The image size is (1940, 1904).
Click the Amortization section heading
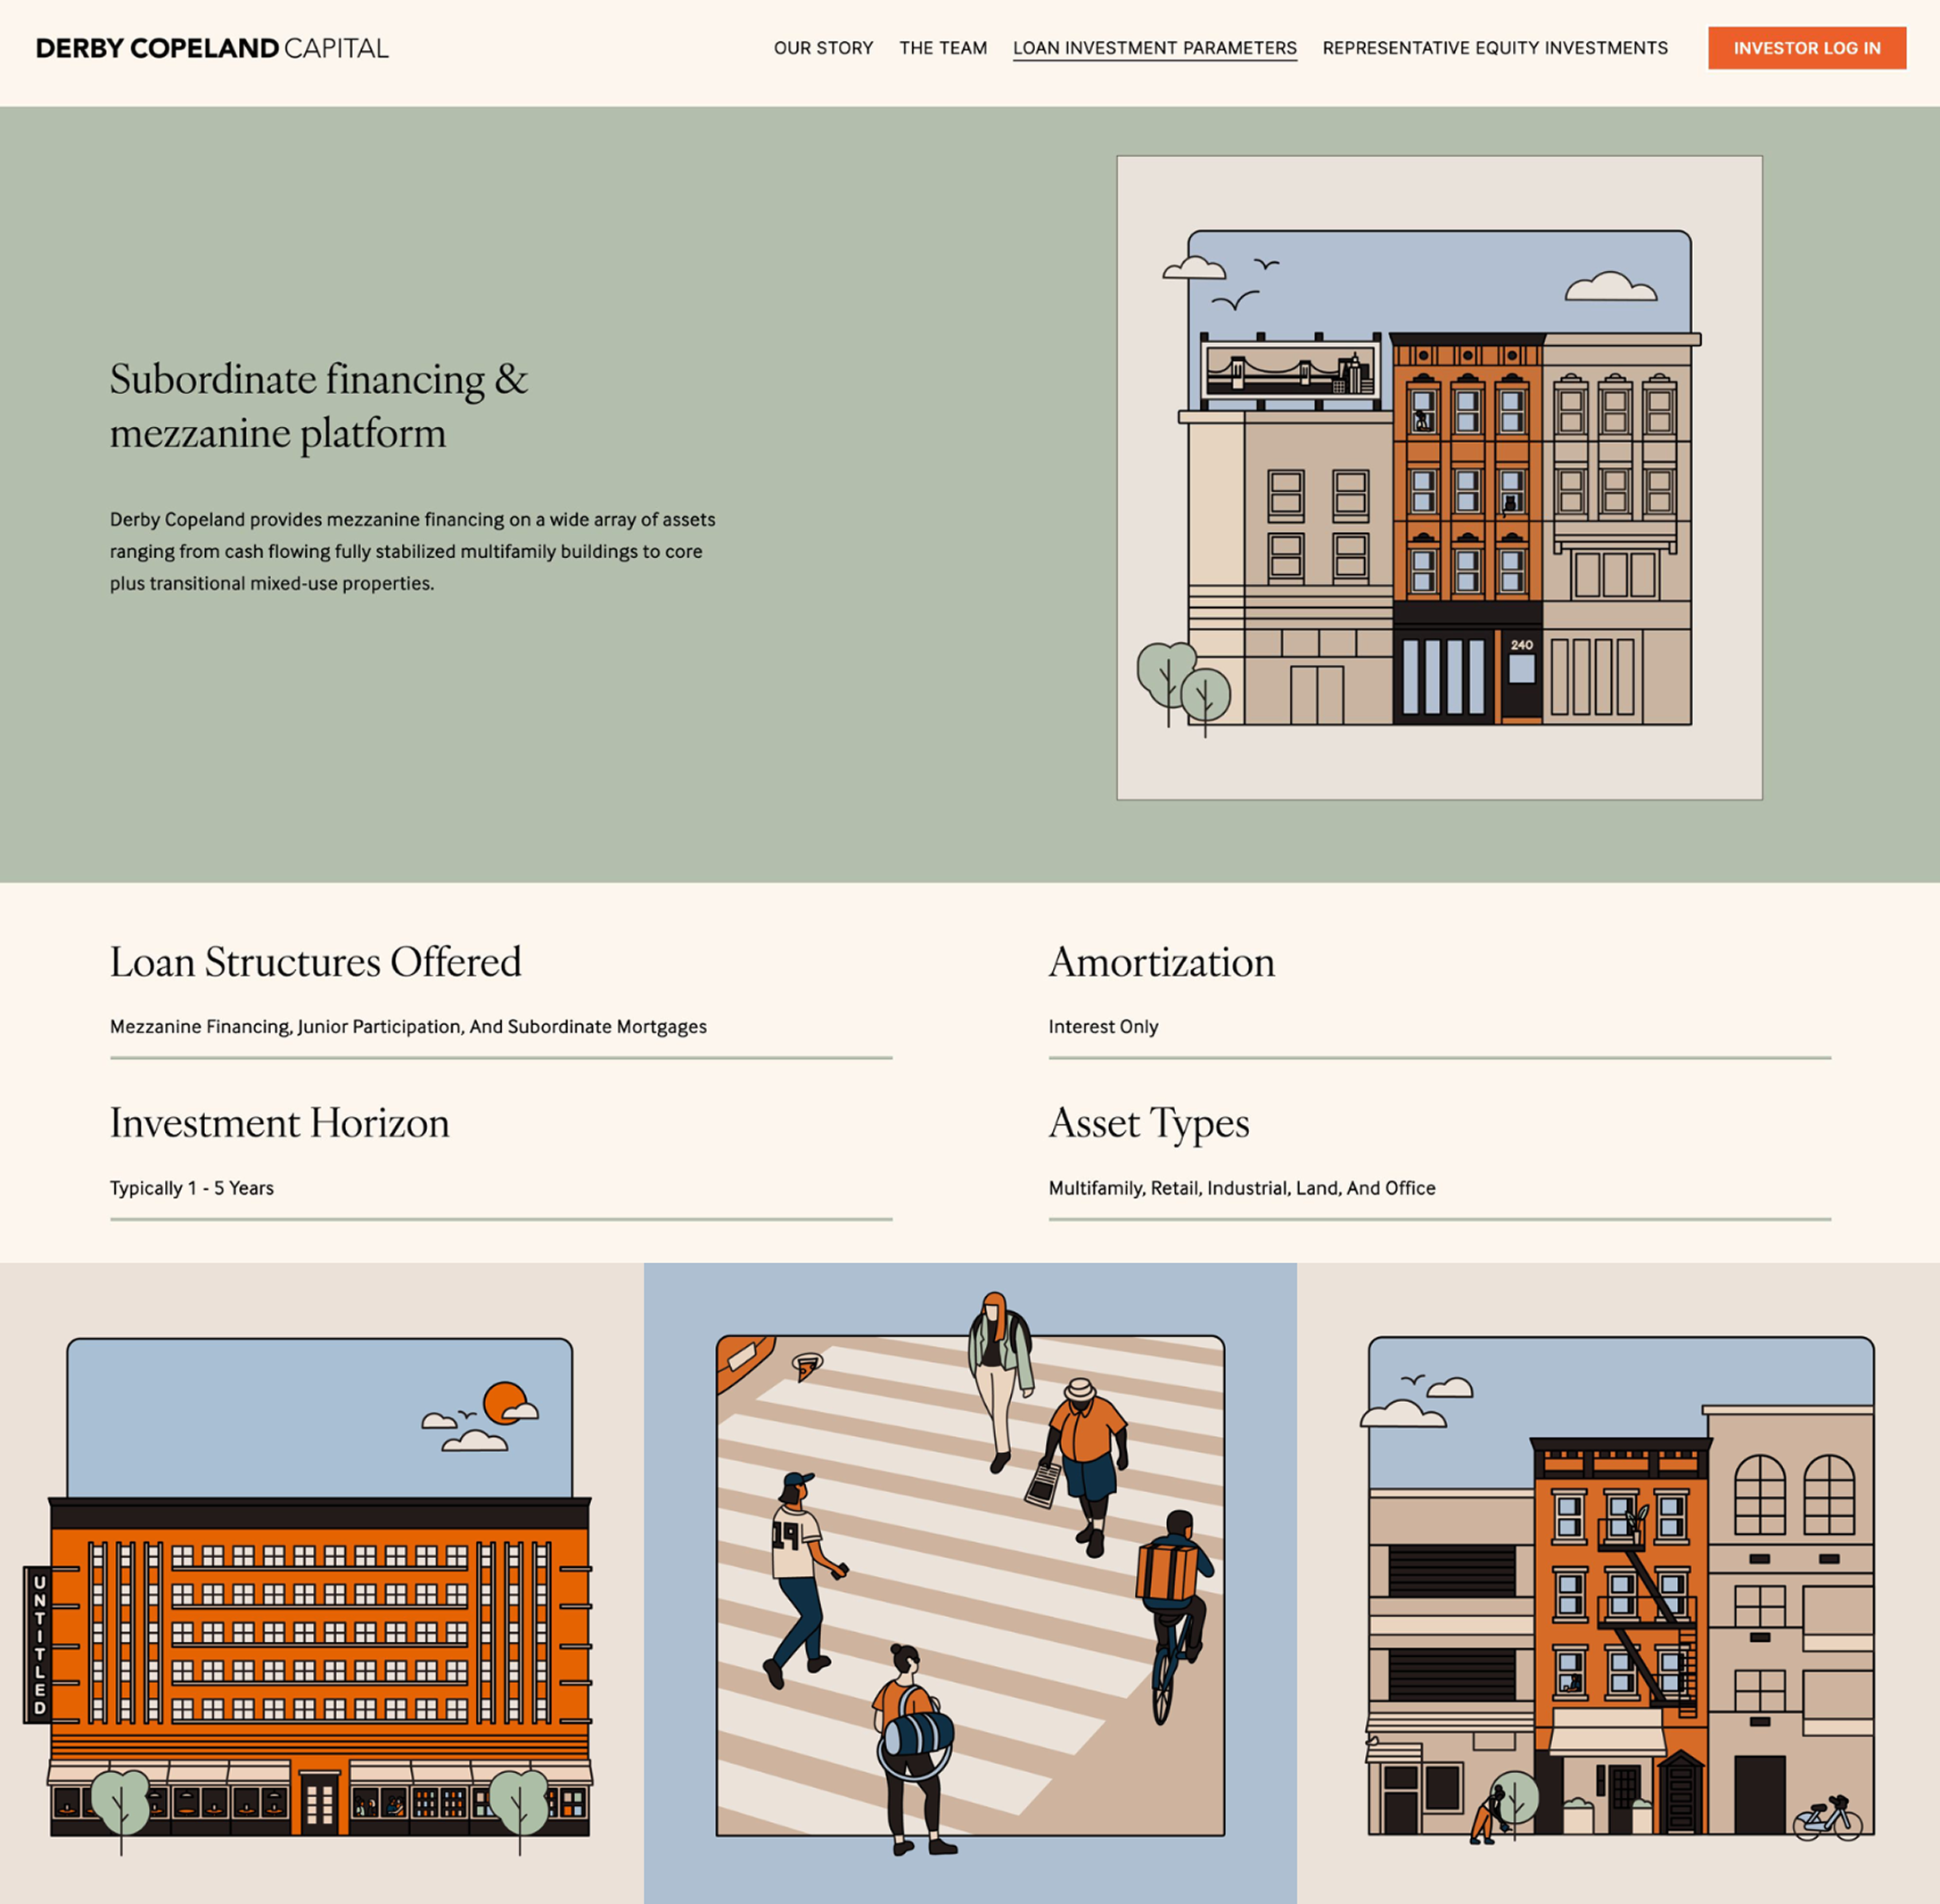pyautogui.click(x=1161, y=962)
